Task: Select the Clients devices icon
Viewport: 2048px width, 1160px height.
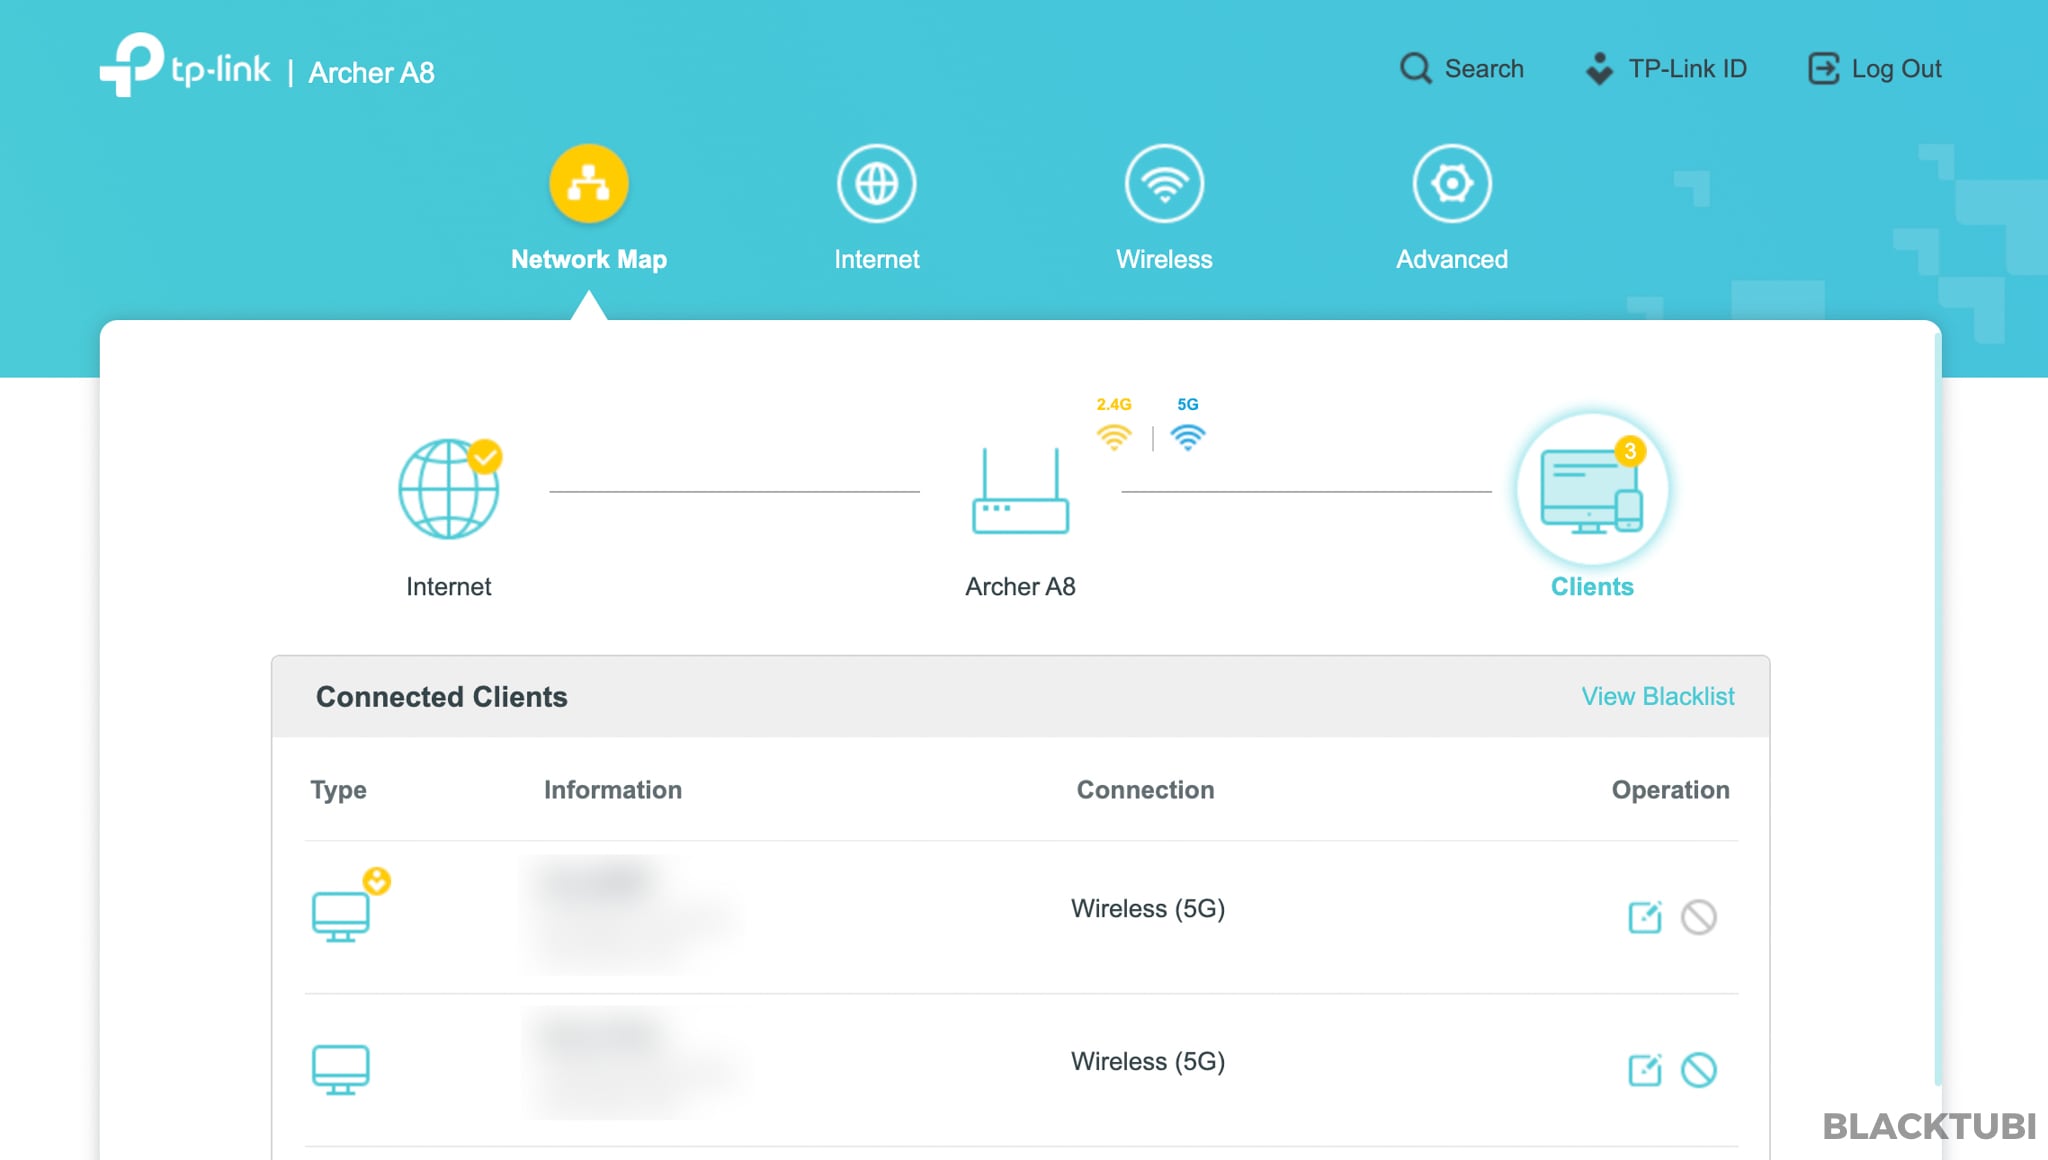Action: pyautogui.click(x=1591, y=490)
